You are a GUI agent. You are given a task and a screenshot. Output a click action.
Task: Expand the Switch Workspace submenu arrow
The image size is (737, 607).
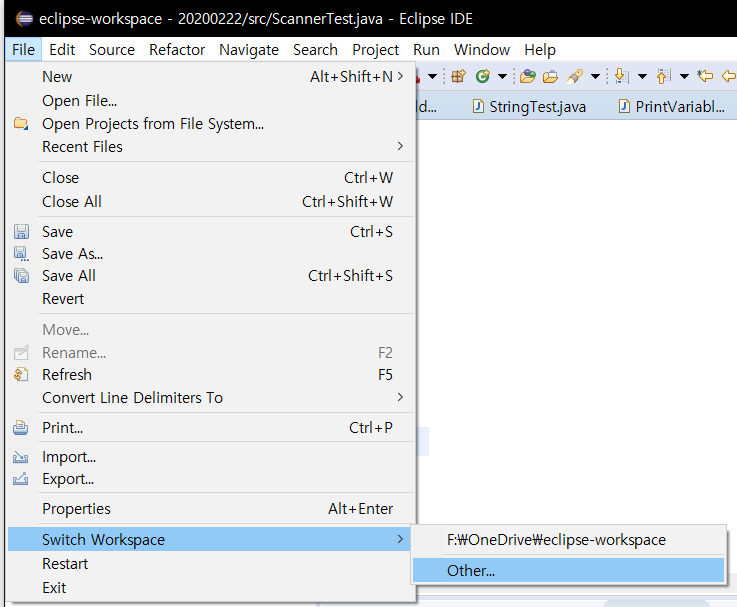(x=400, y=539)
